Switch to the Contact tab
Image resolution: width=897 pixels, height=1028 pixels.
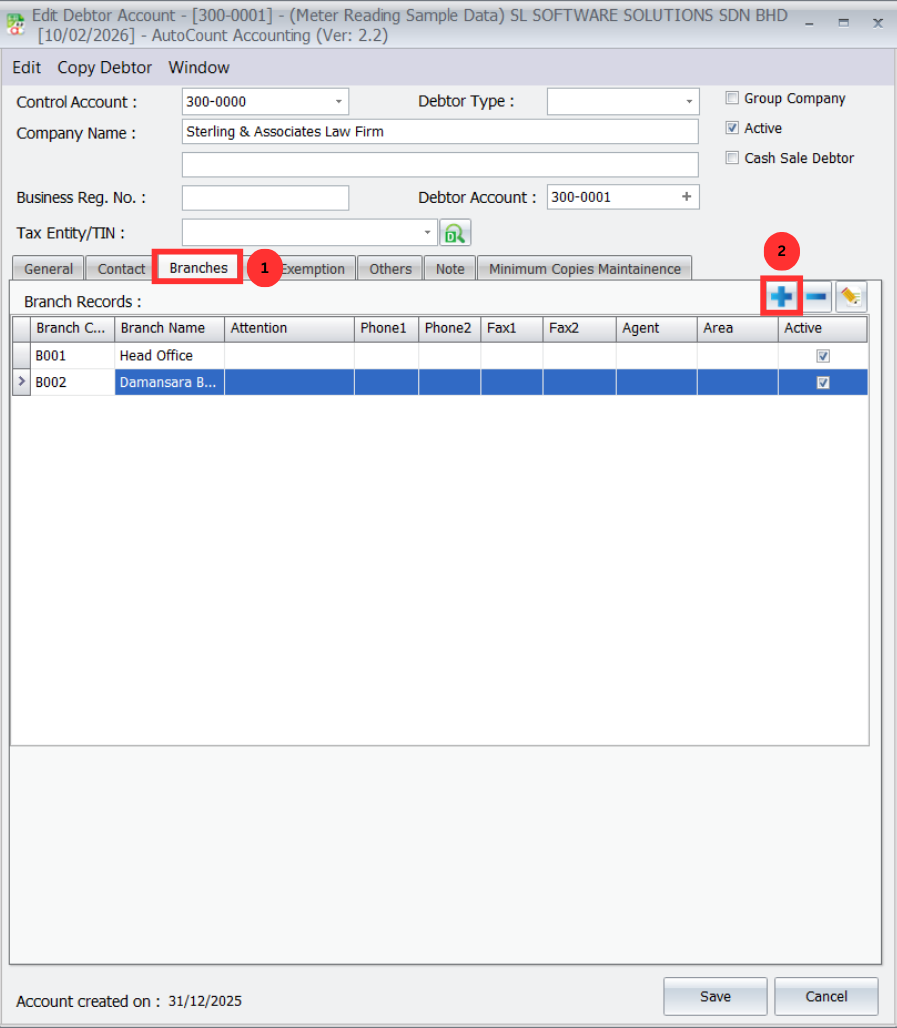[121, 269]
